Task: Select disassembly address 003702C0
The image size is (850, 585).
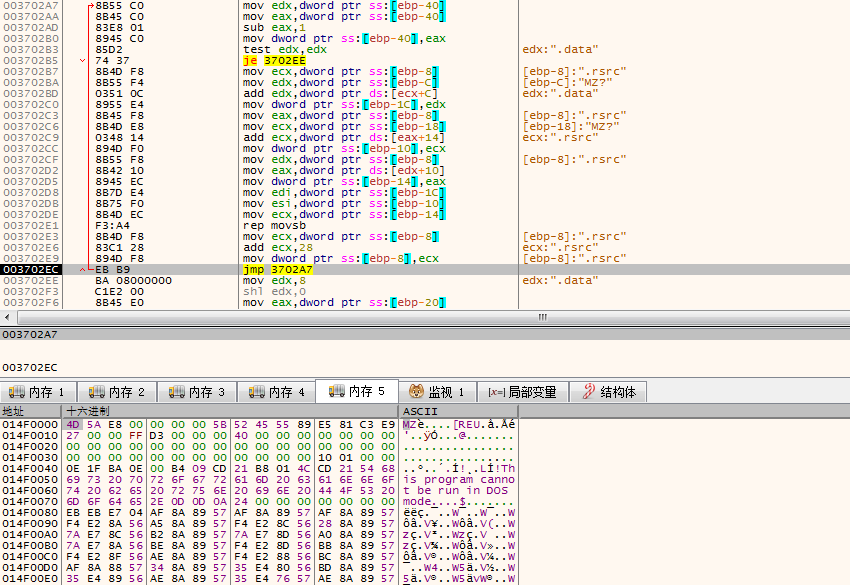Action: coord(31,104)
